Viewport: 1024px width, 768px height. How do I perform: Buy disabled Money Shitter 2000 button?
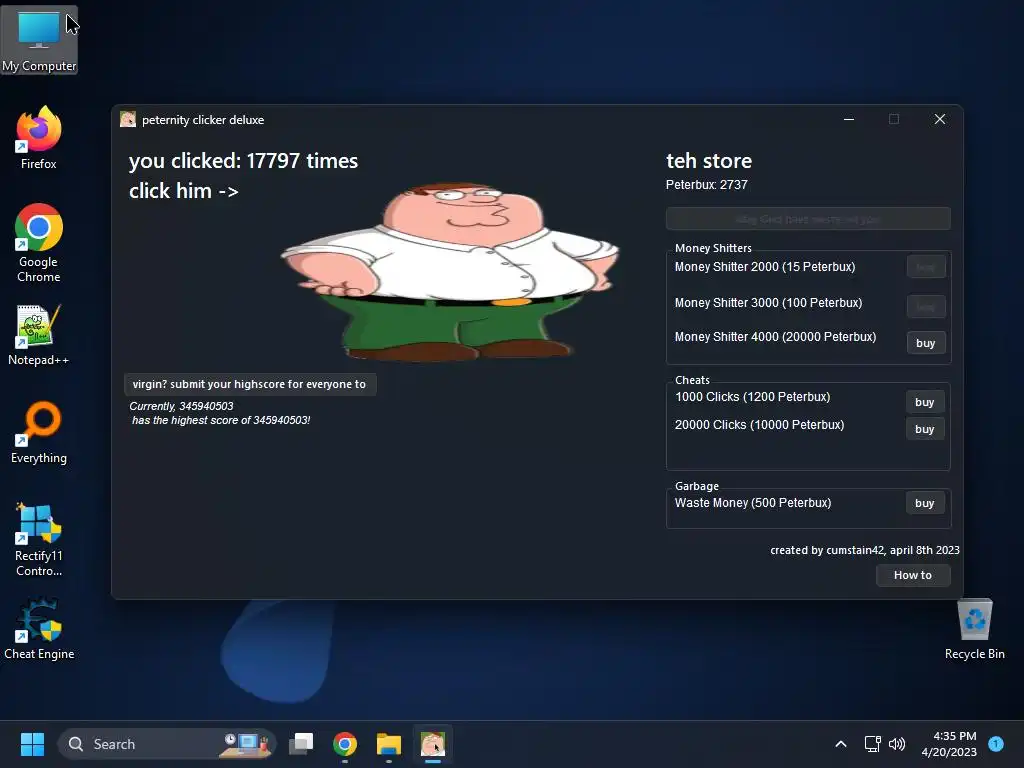click(925, 266)
